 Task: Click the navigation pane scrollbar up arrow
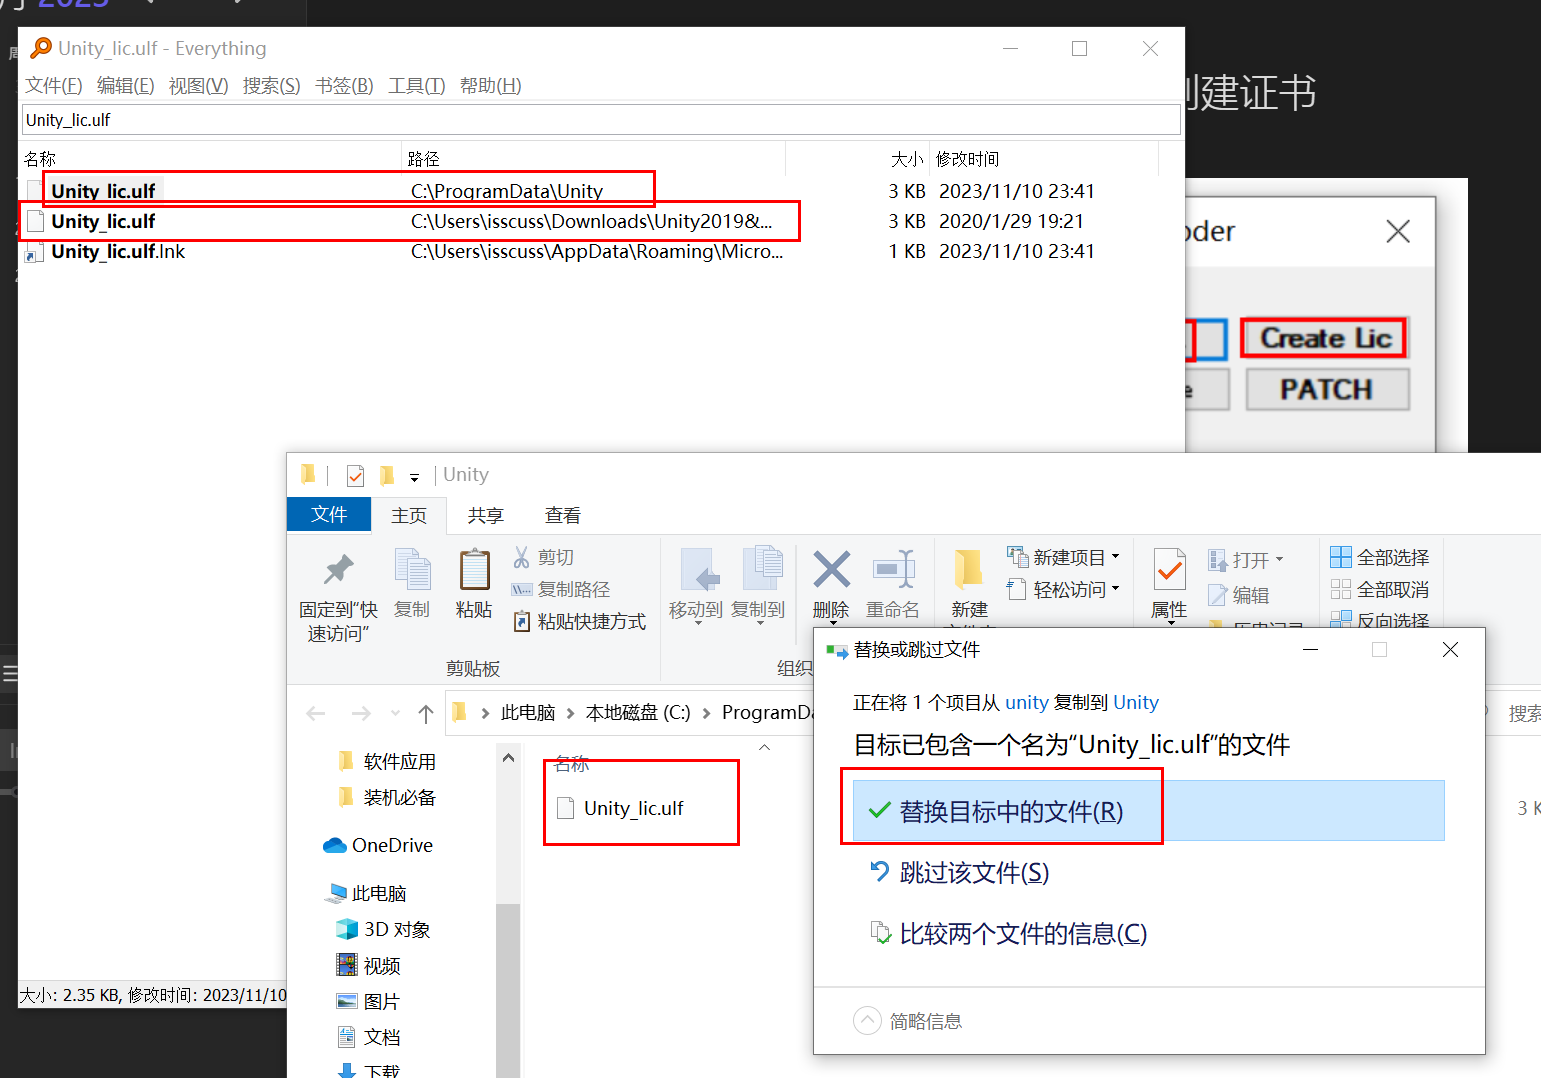tap(508, 758)
